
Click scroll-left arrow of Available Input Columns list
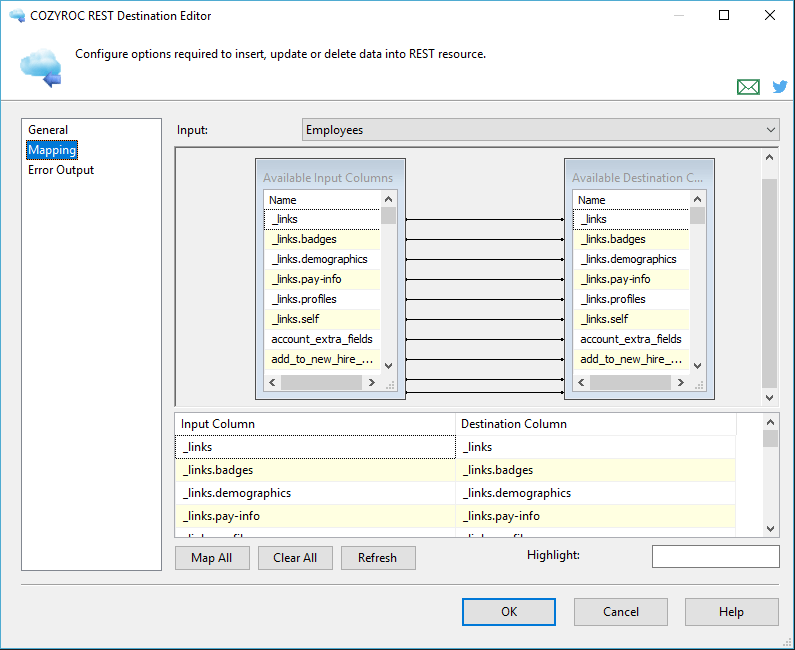(272, 382)
